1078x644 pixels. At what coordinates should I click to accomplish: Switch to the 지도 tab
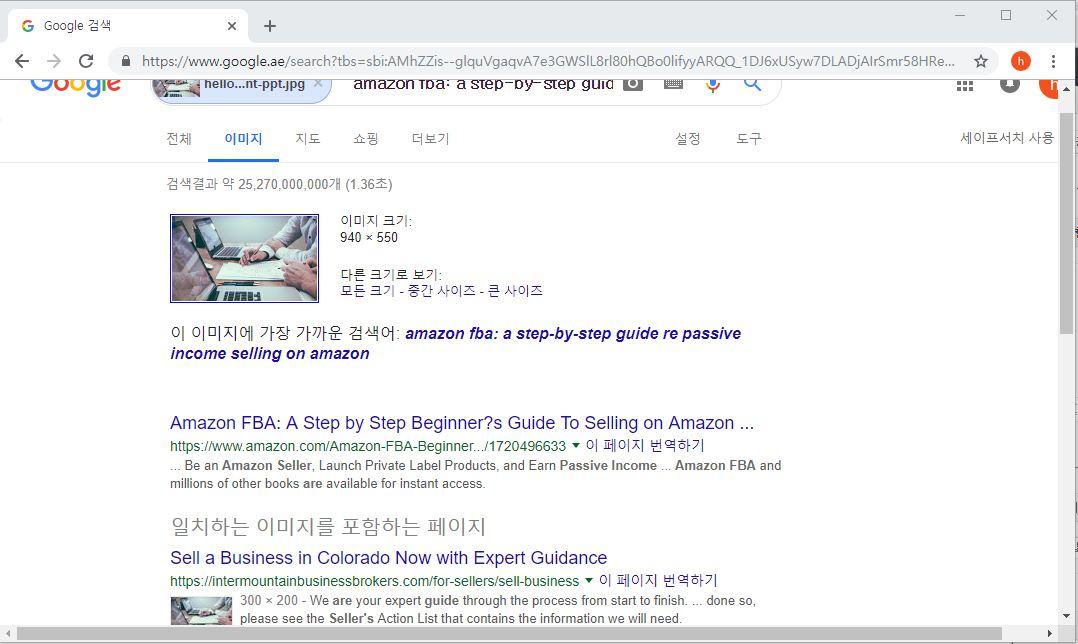[308, 139]
